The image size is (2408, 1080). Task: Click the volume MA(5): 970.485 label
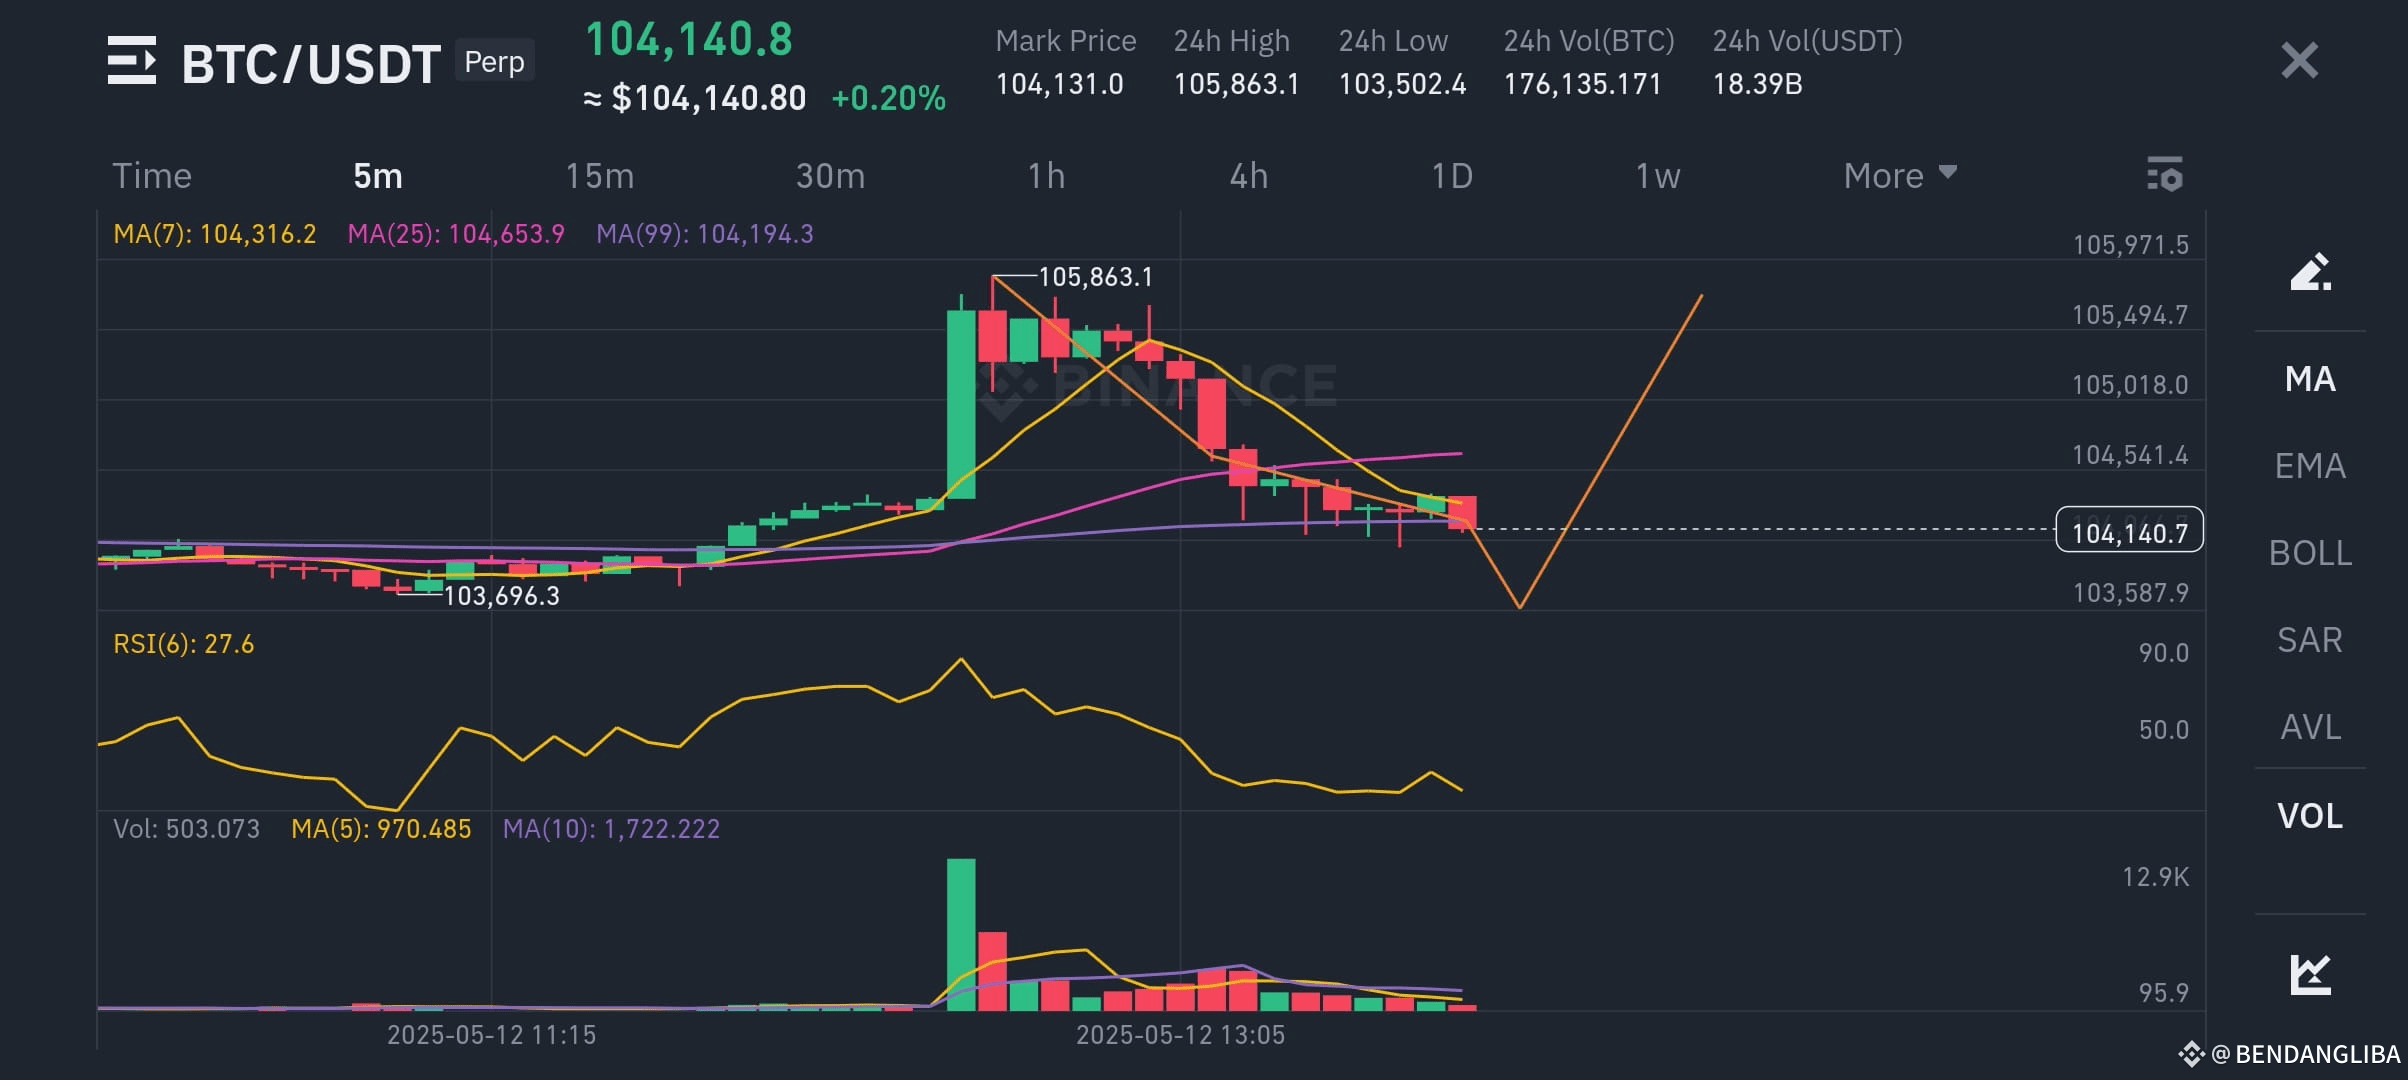pos(381,829)
